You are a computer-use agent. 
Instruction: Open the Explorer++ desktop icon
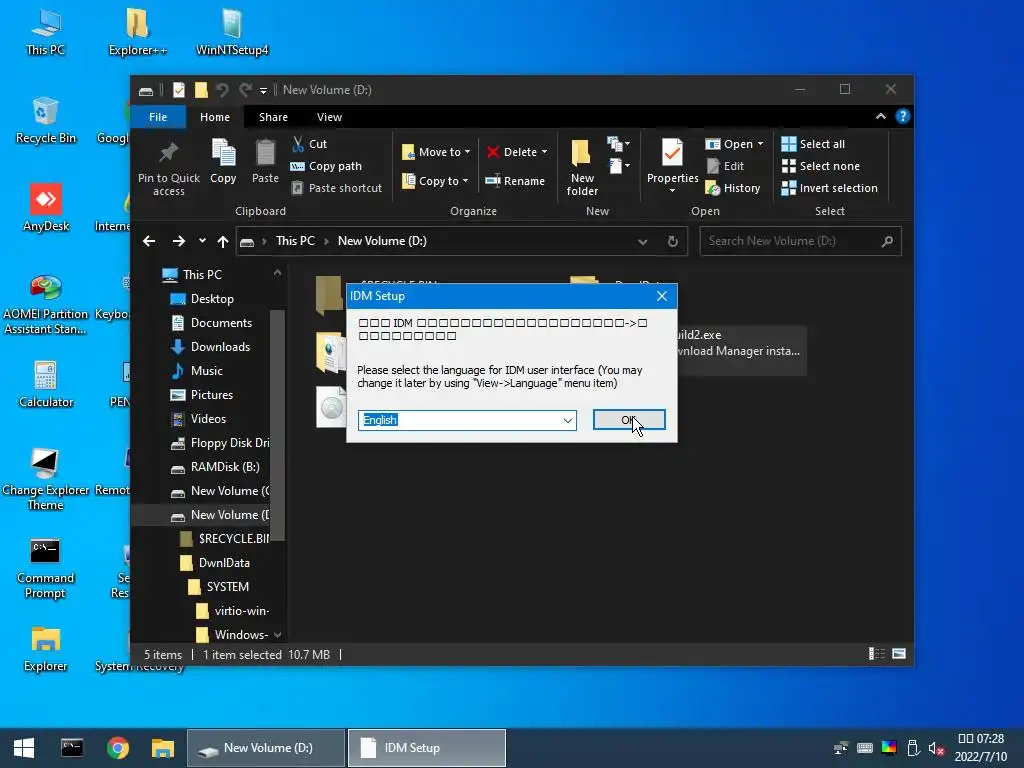[137, 33]
